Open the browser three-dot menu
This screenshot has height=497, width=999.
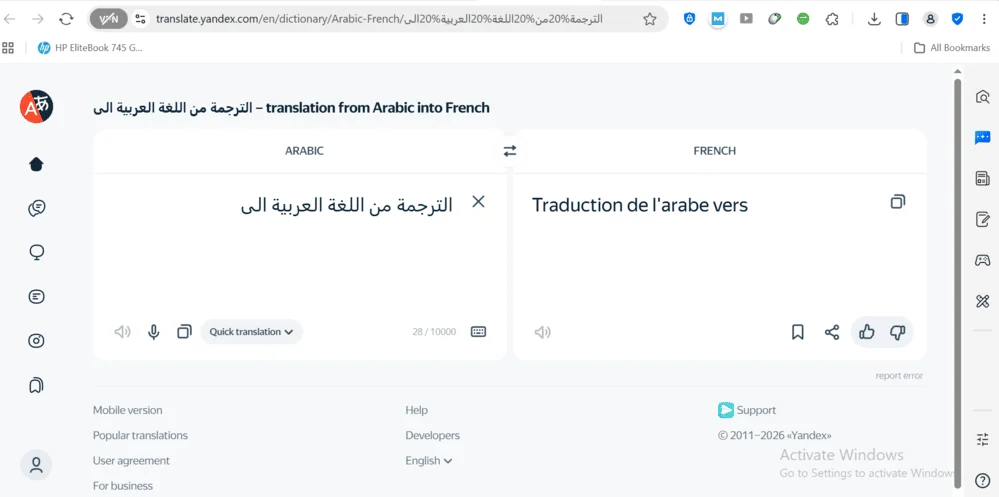point(985,19)
